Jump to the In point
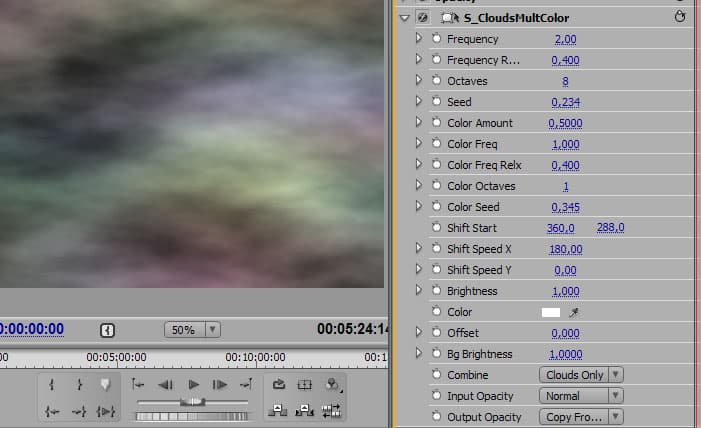Screen dimensions: 701x428 point(52,411)
